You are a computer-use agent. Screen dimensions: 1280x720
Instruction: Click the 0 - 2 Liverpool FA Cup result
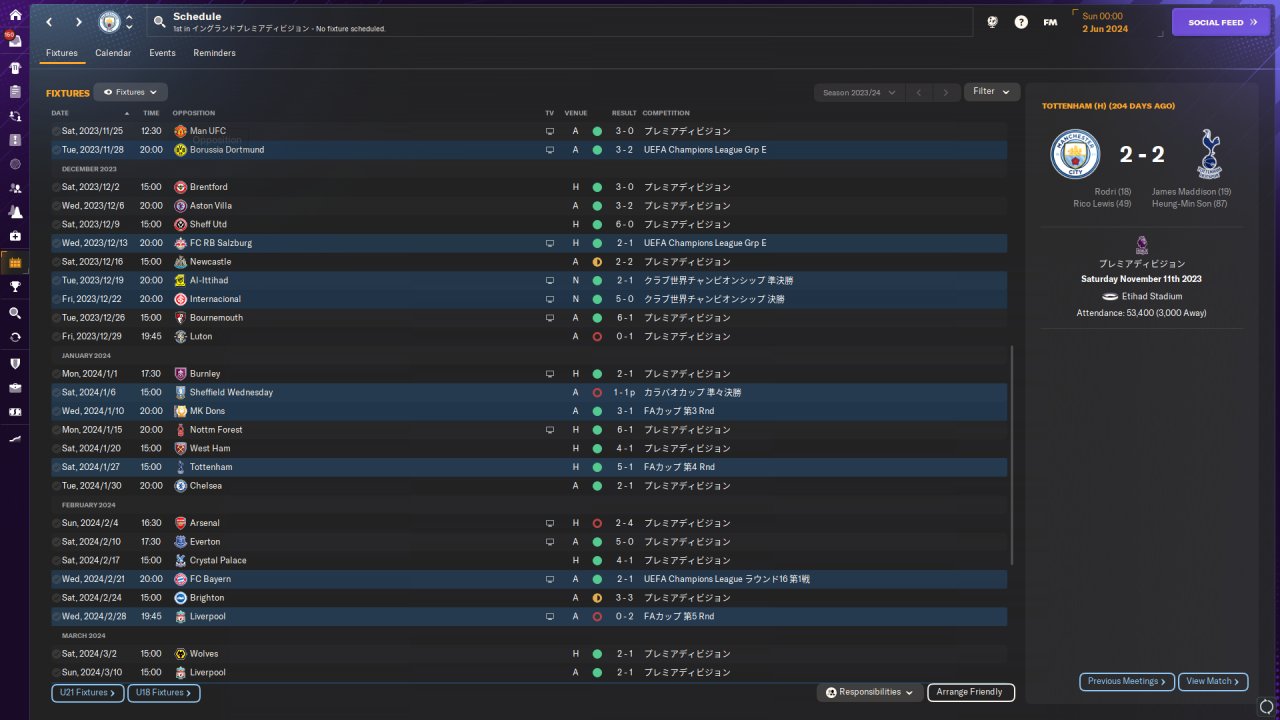624,617
